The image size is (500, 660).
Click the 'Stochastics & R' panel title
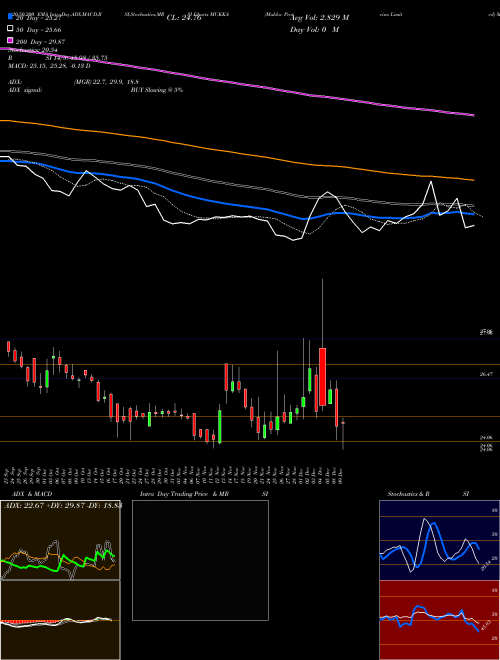(x=409, y=494)
